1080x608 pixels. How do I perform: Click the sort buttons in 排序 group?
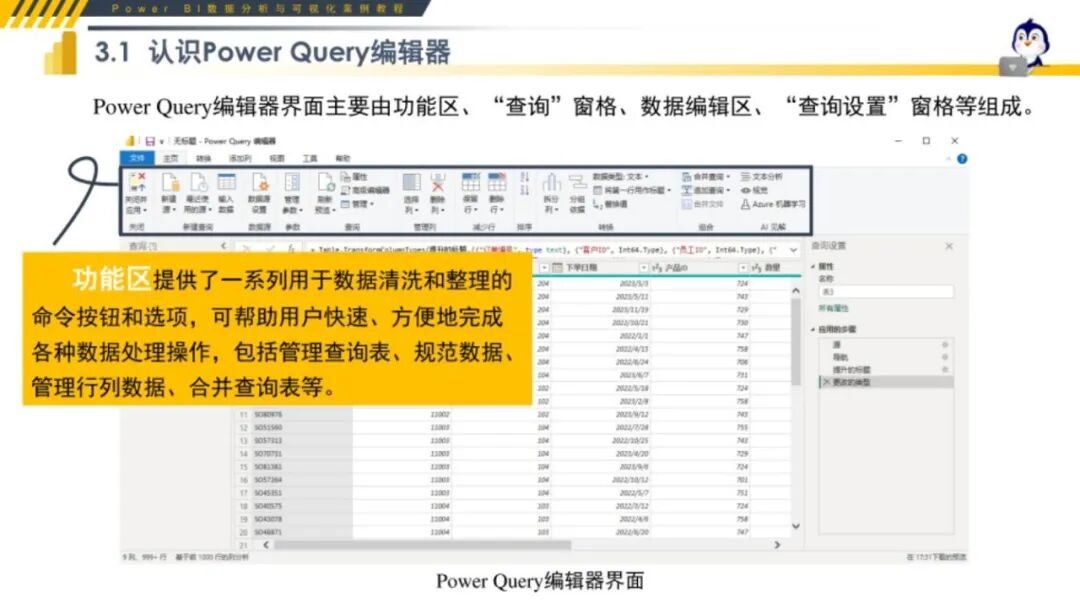tap(525, 184)
